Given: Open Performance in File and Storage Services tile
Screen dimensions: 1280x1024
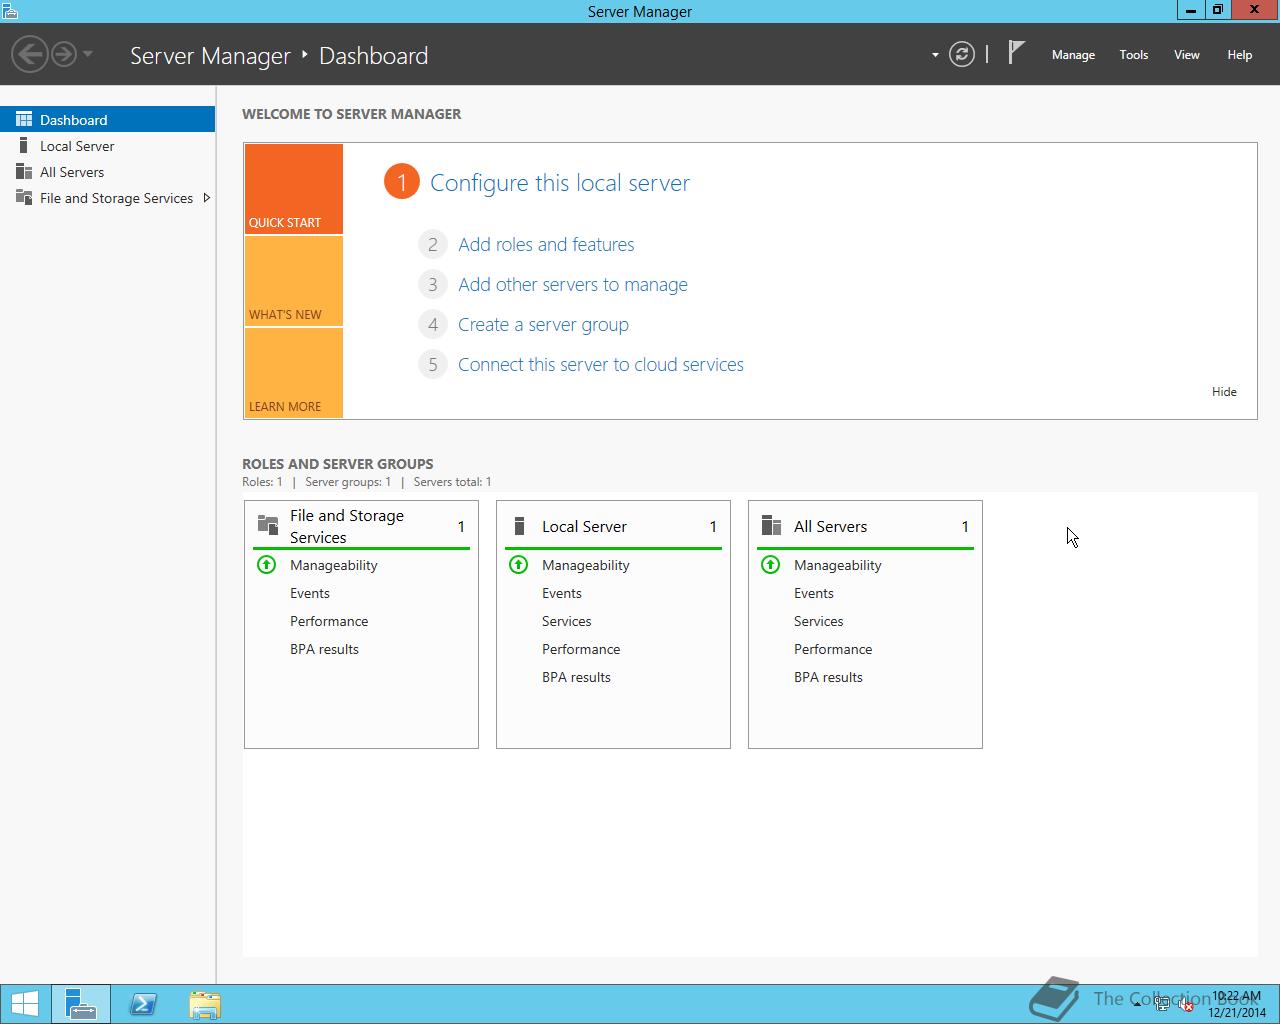Looking at the screenshot, I should click(x=329, y=621).
